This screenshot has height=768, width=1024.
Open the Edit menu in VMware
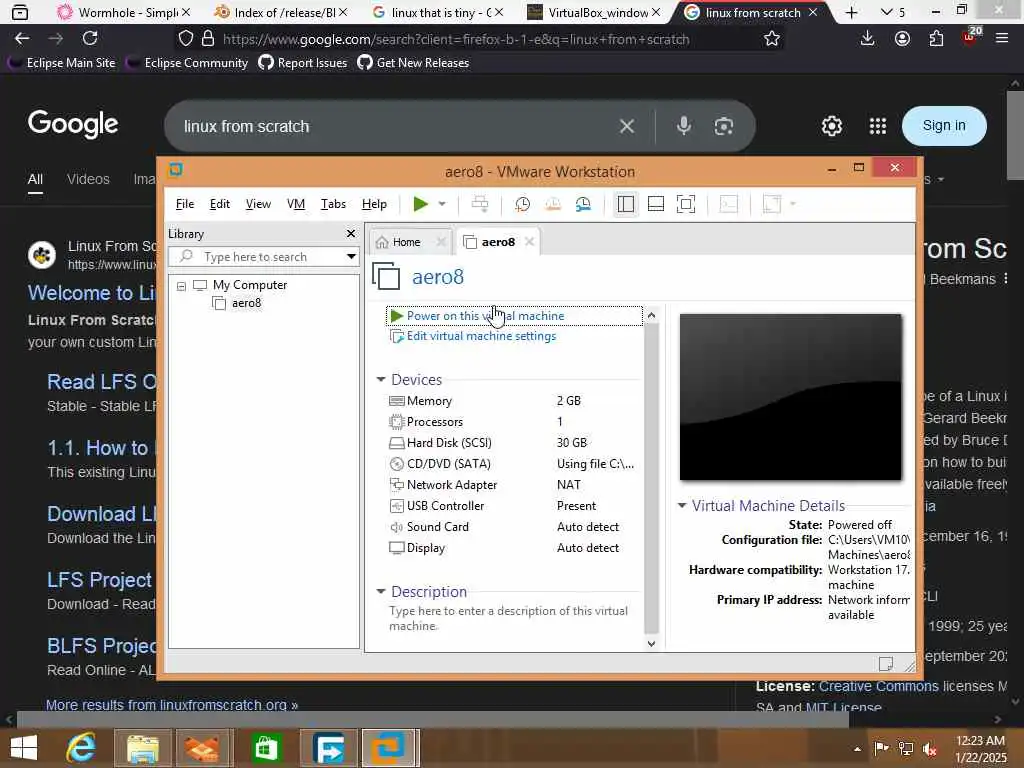coord(219,204)
